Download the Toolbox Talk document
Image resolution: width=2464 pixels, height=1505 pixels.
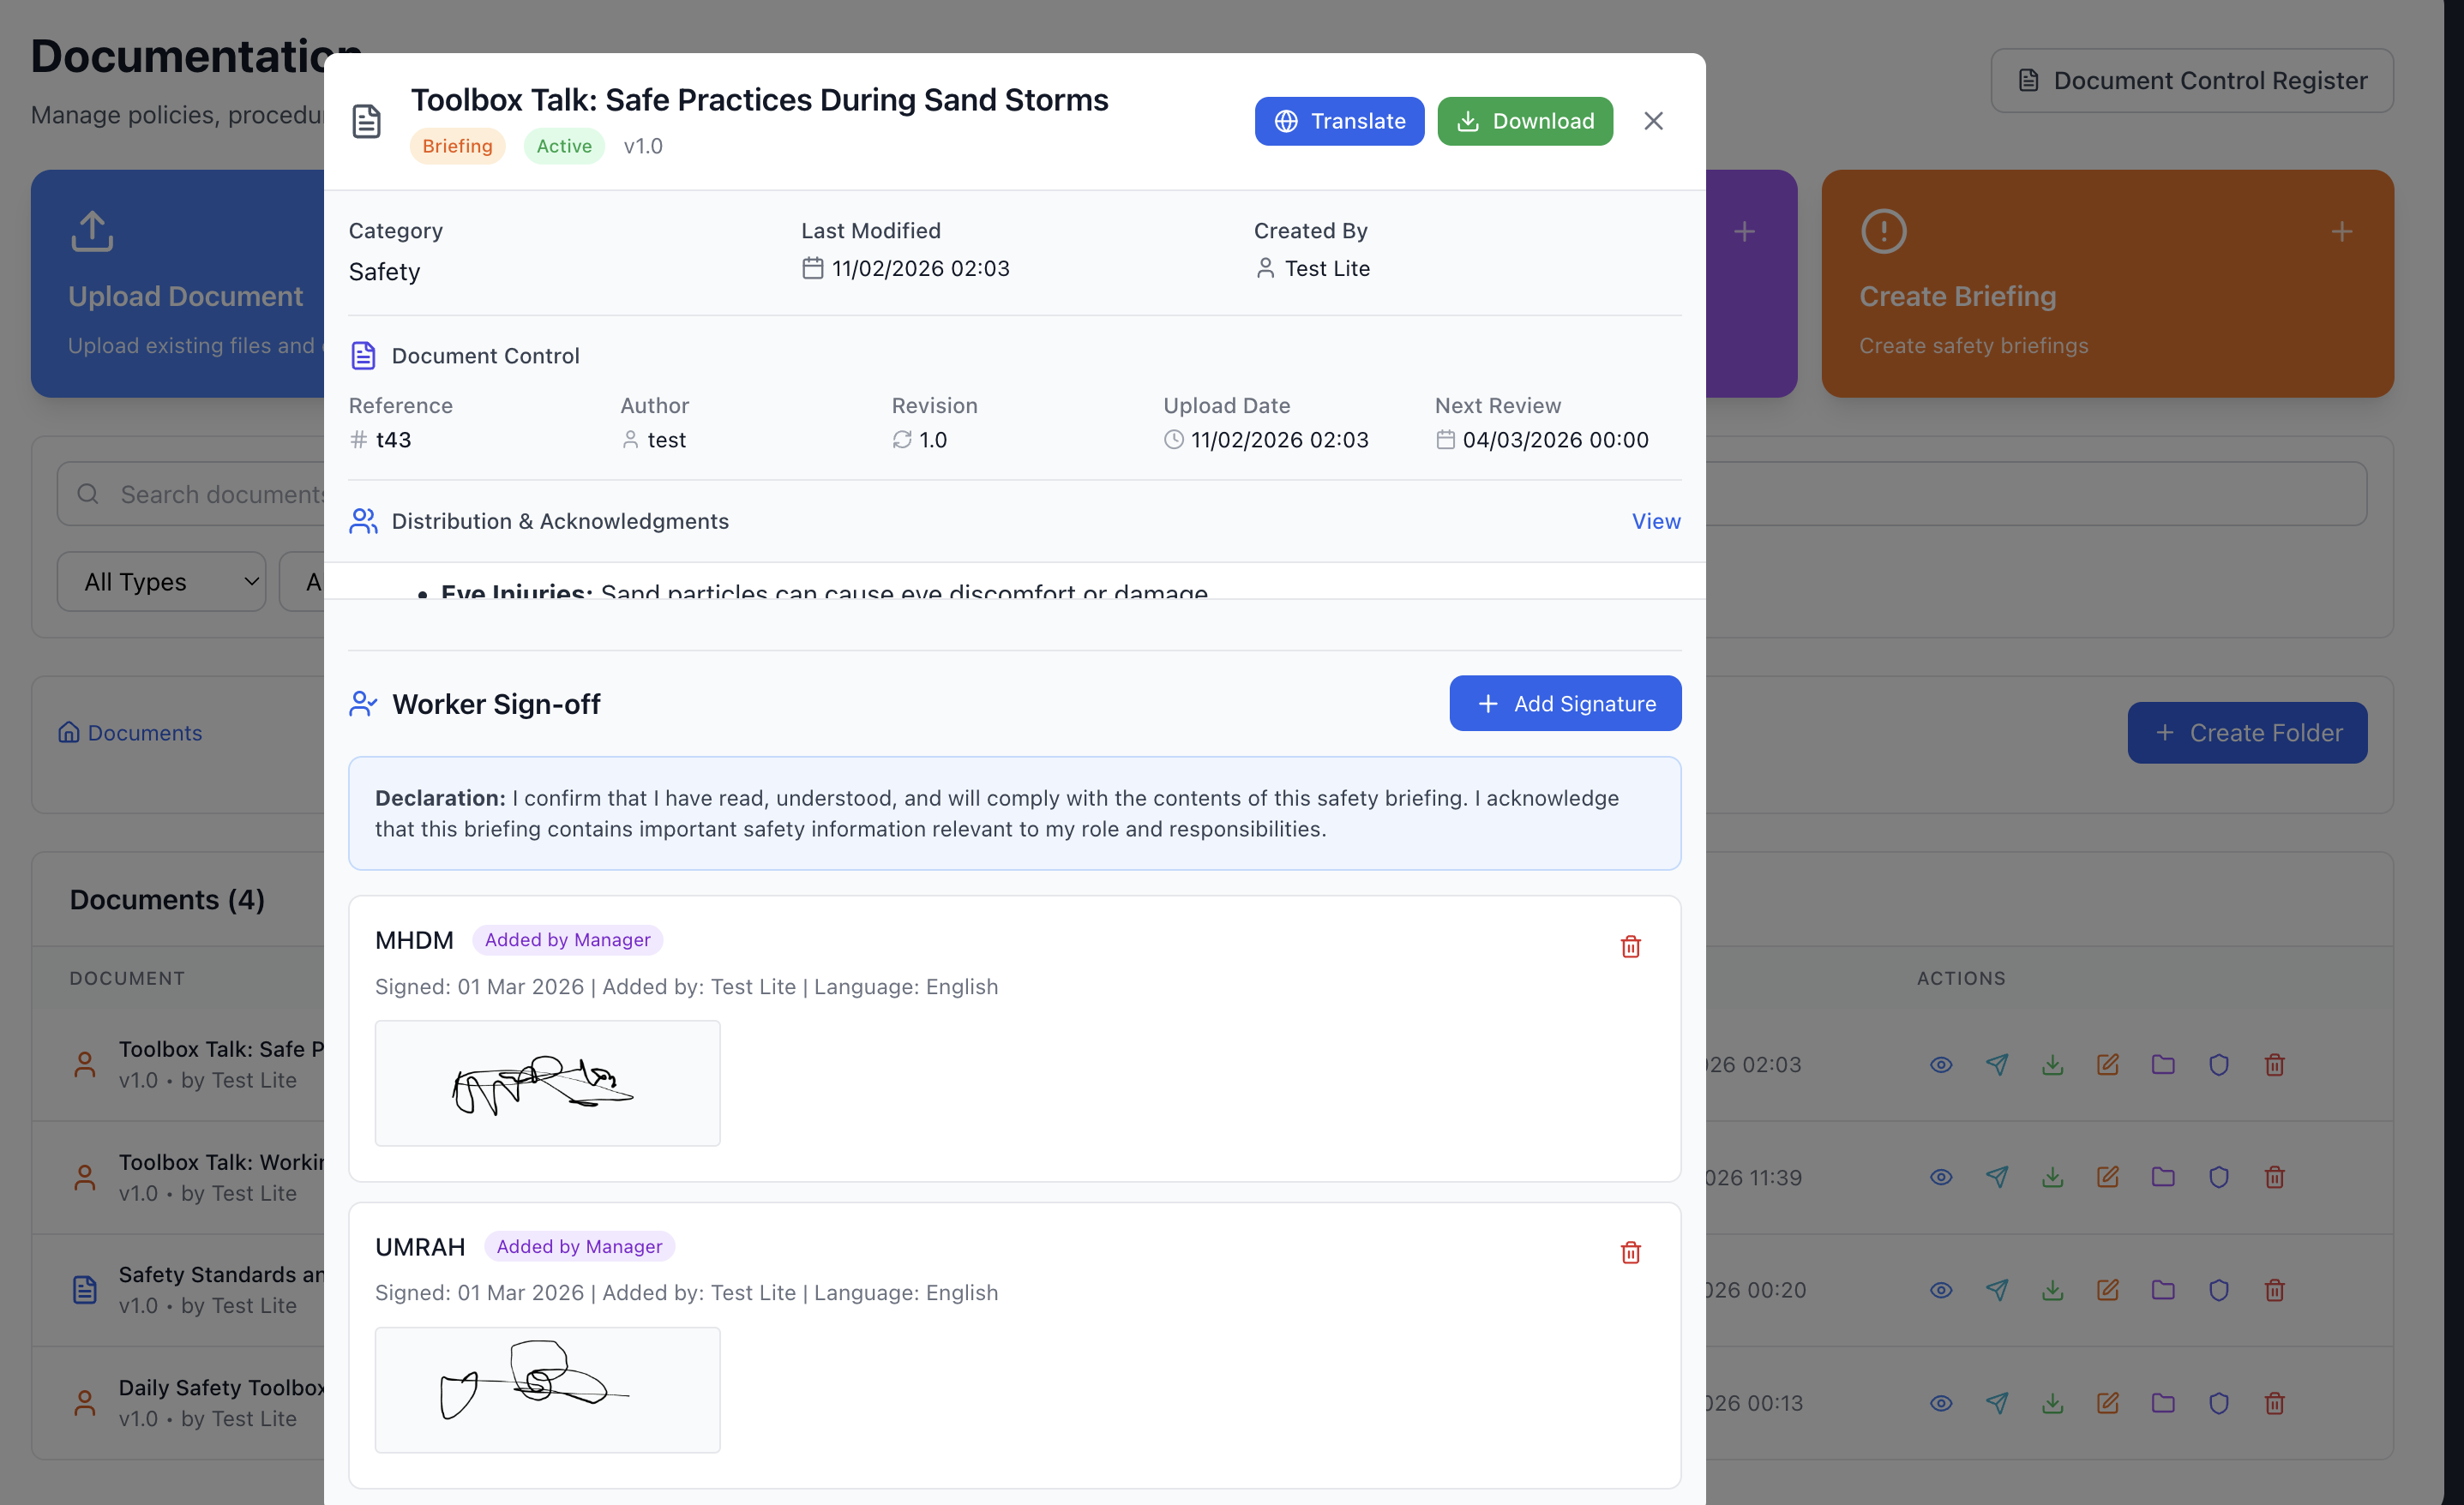[1524, 121]
